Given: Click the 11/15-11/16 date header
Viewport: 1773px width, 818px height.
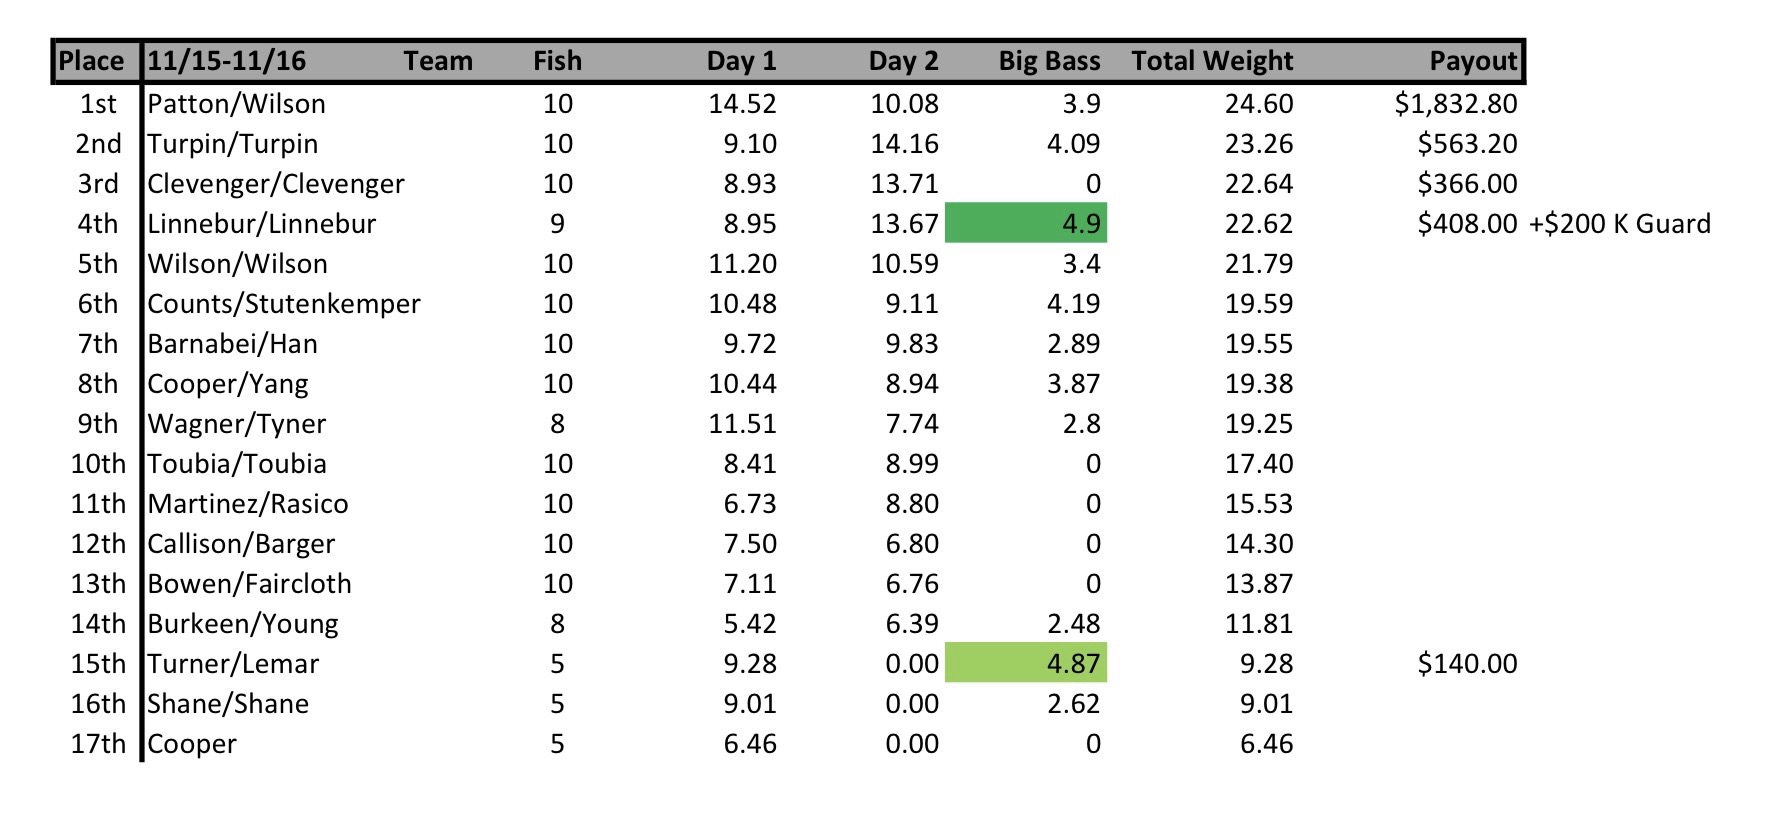Looking at the screenshot, I should tap(227, 61).
